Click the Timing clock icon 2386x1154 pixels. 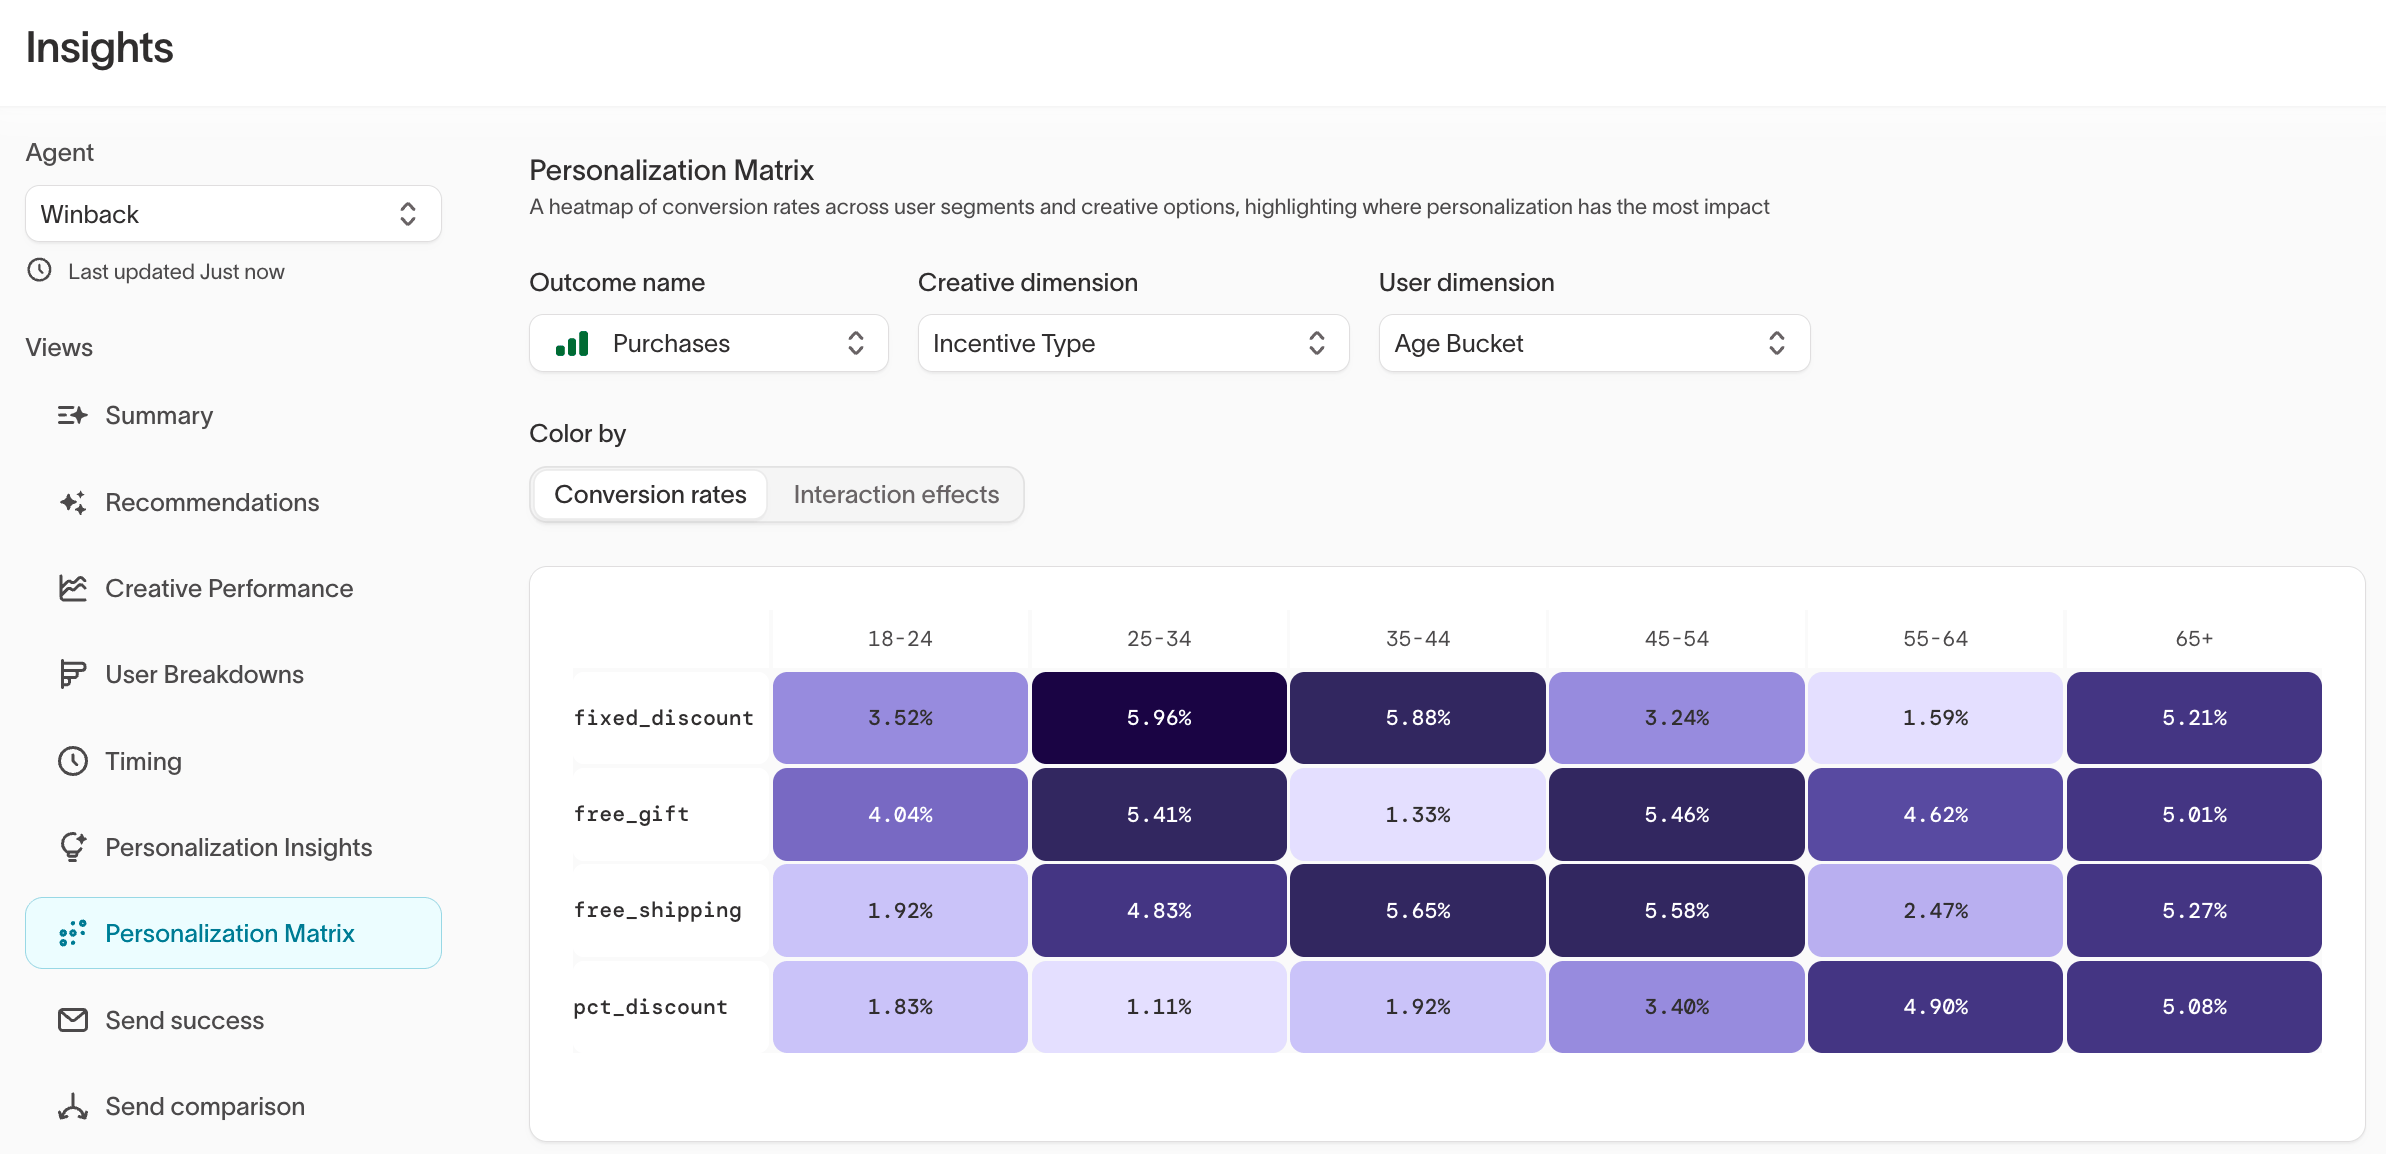coord(72,761)
